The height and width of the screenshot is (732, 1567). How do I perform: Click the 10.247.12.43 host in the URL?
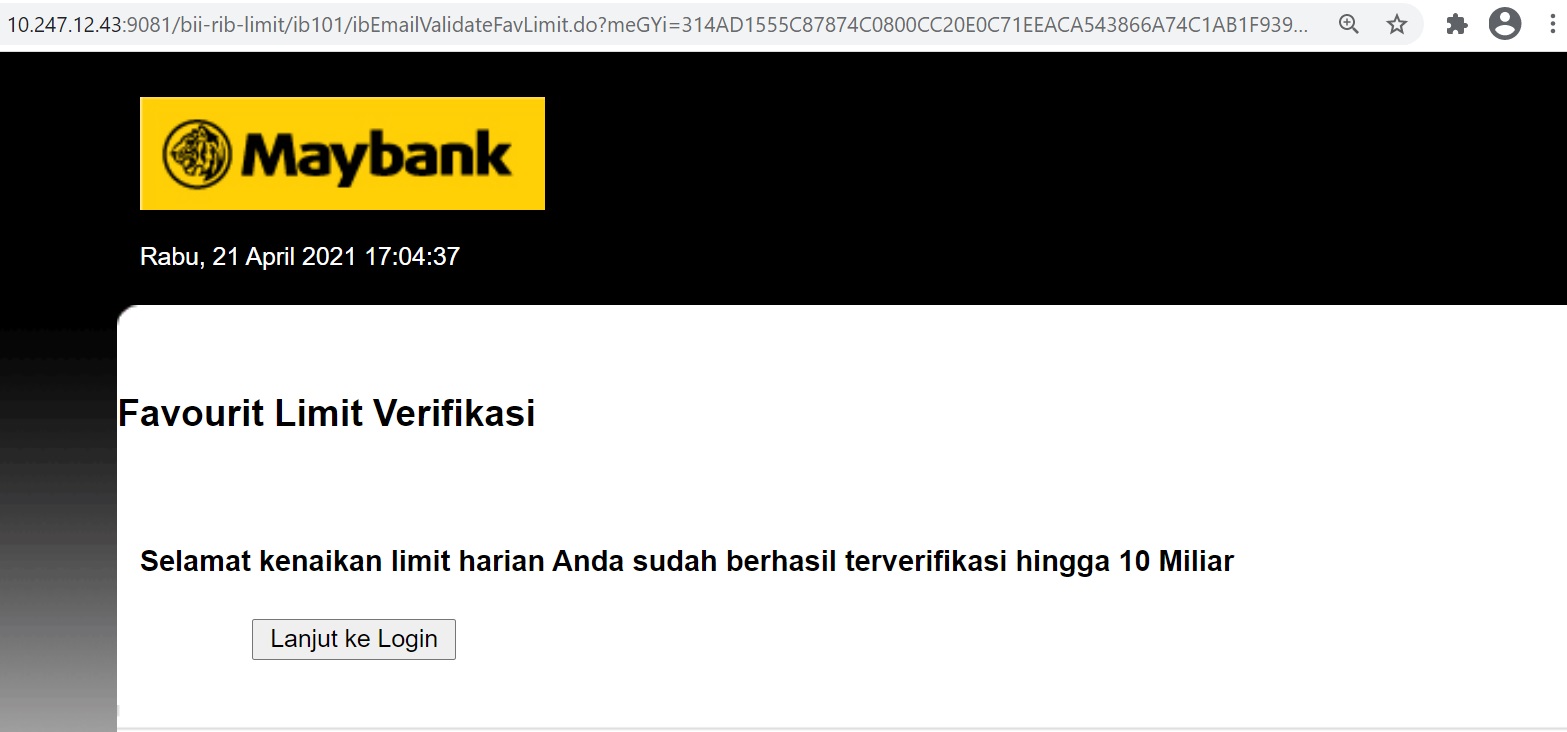(65, 26)
